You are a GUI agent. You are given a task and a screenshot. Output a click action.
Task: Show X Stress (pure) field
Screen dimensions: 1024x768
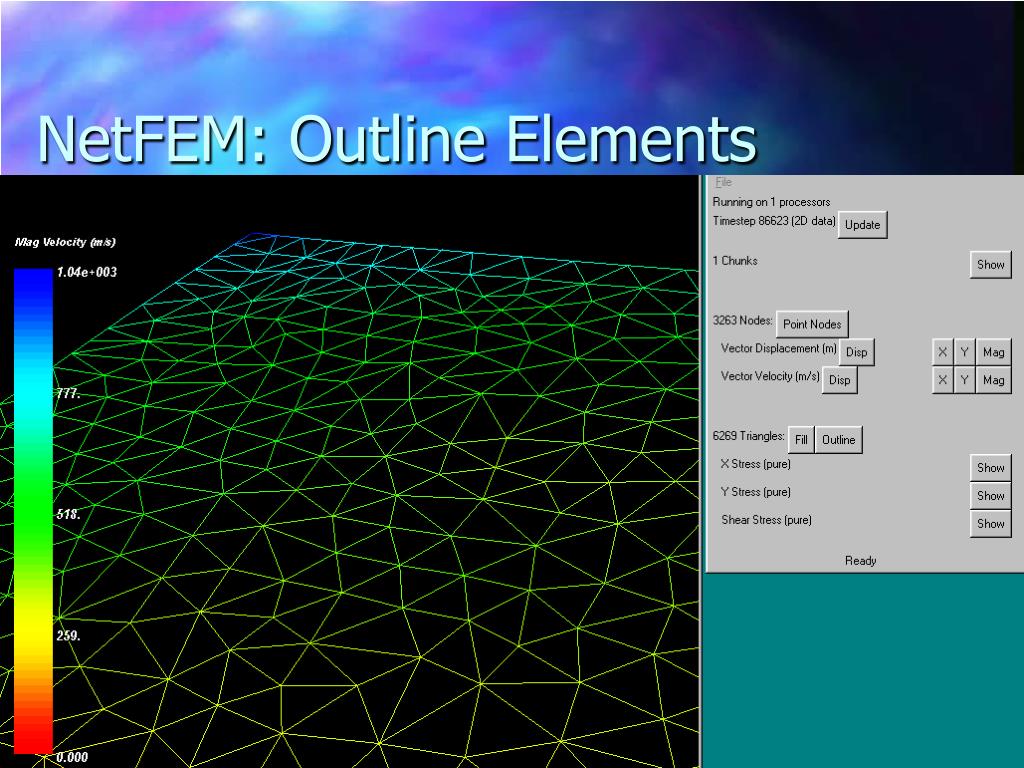pyautogui.click(x=990, y=468)
